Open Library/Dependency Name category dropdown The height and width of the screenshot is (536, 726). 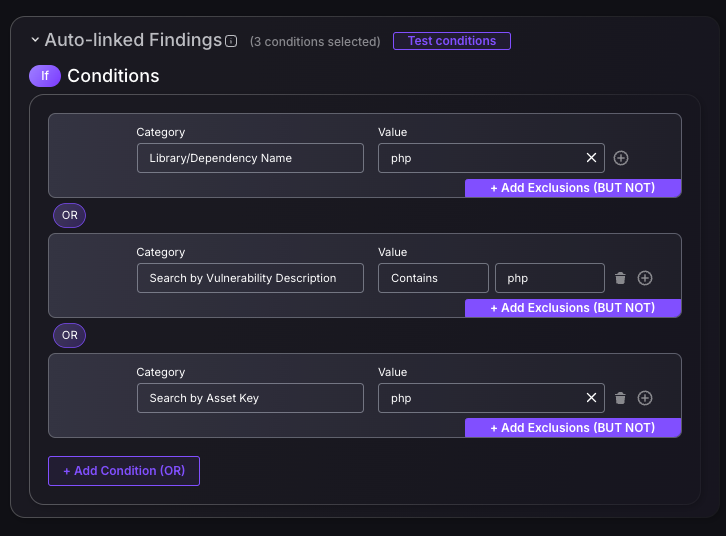click(250, 158)
